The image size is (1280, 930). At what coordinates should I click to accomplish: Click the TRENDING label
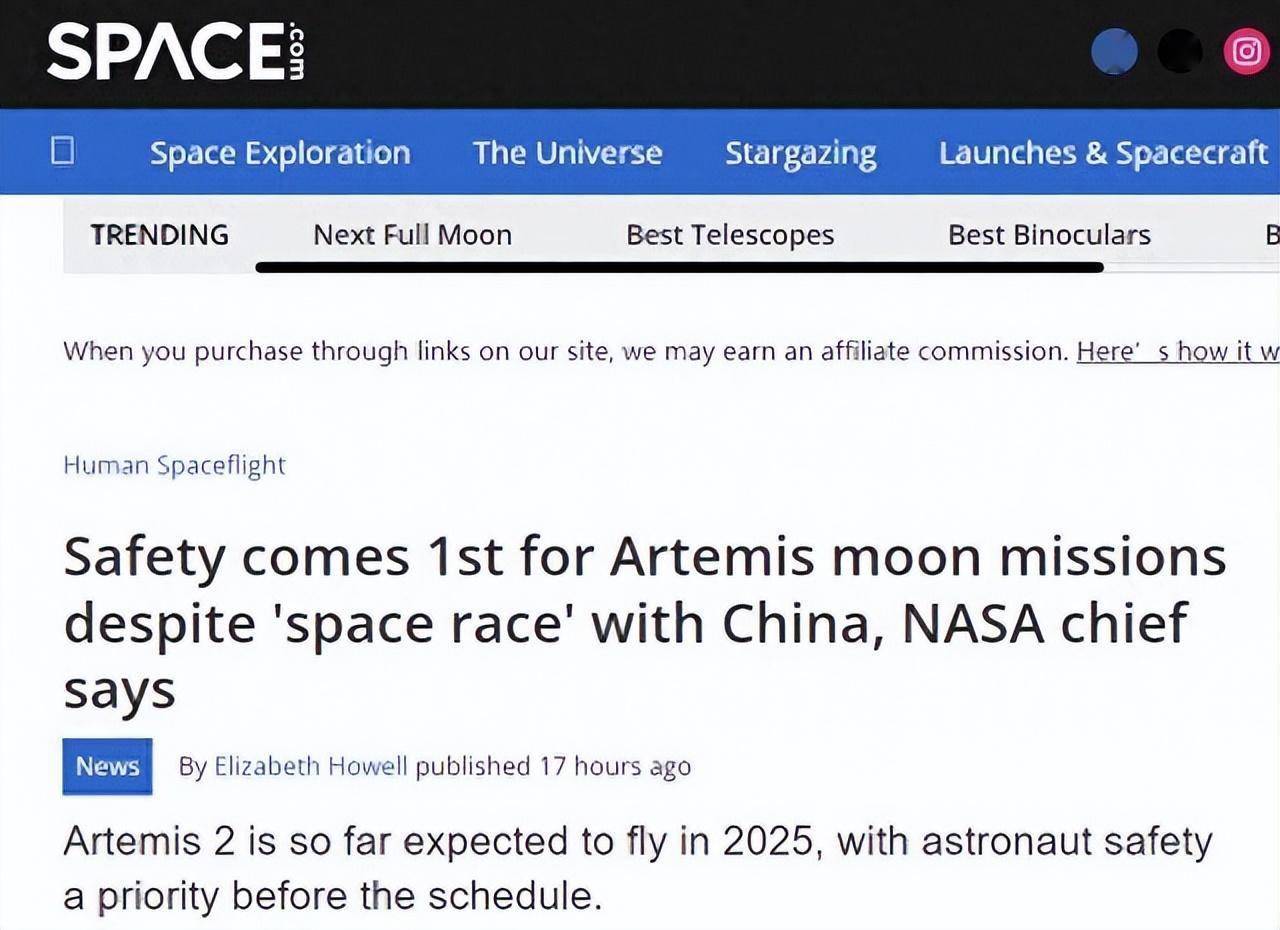[160, 234]
